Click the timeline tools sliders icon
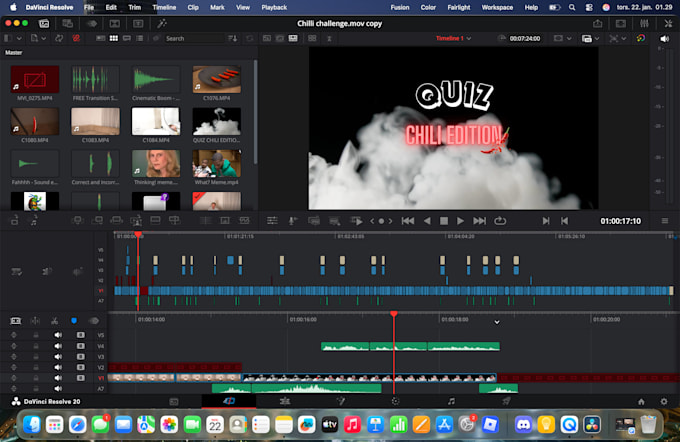 pos(272,221)
